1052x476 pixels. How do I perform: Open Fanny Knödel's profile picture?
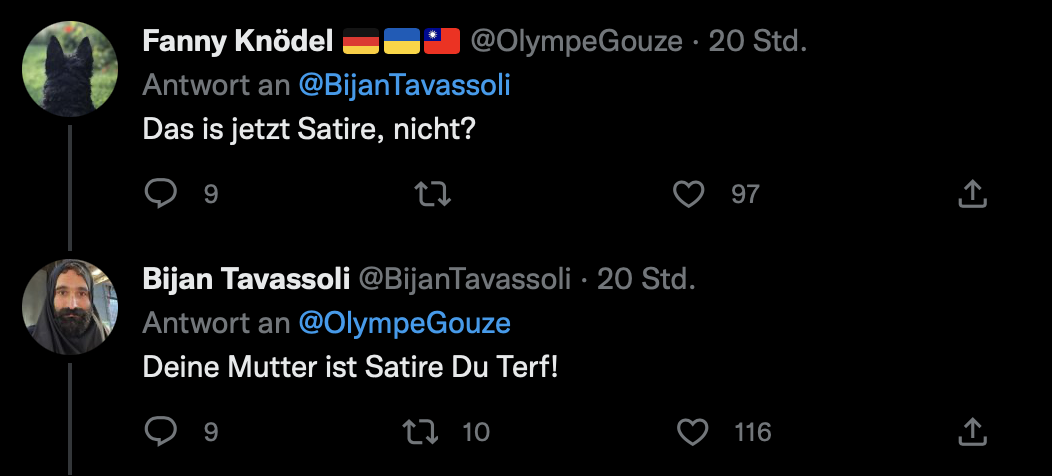pyautogui.click(x=70, y=69)
